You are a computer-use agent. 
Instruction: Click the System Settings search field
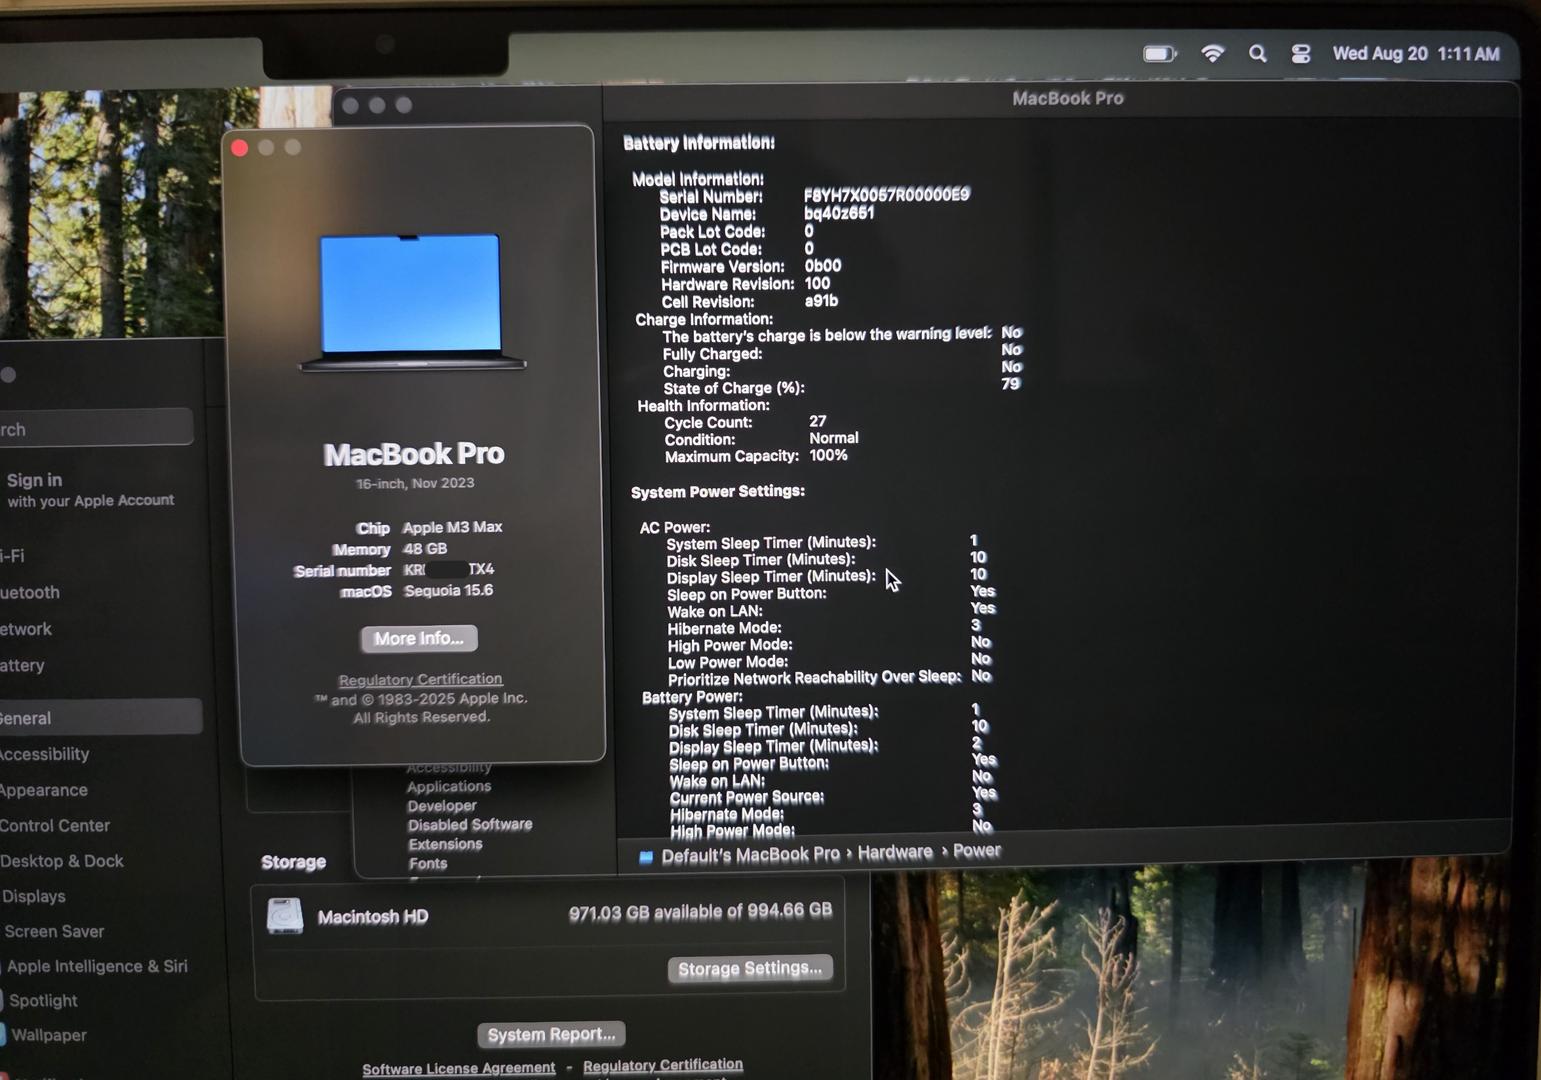(95, 428)
